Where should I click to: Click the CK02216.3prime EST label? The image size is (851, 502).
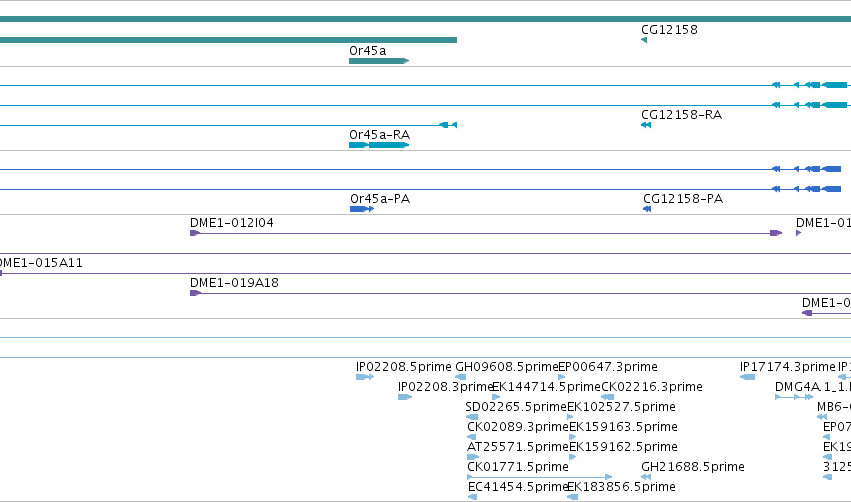pyautogui.click(x=652, y=387)
